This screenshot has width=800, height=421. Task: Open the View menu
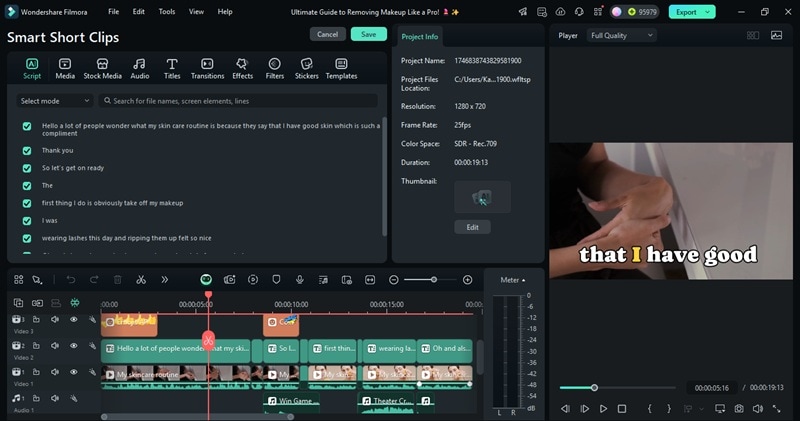[196, 11]
